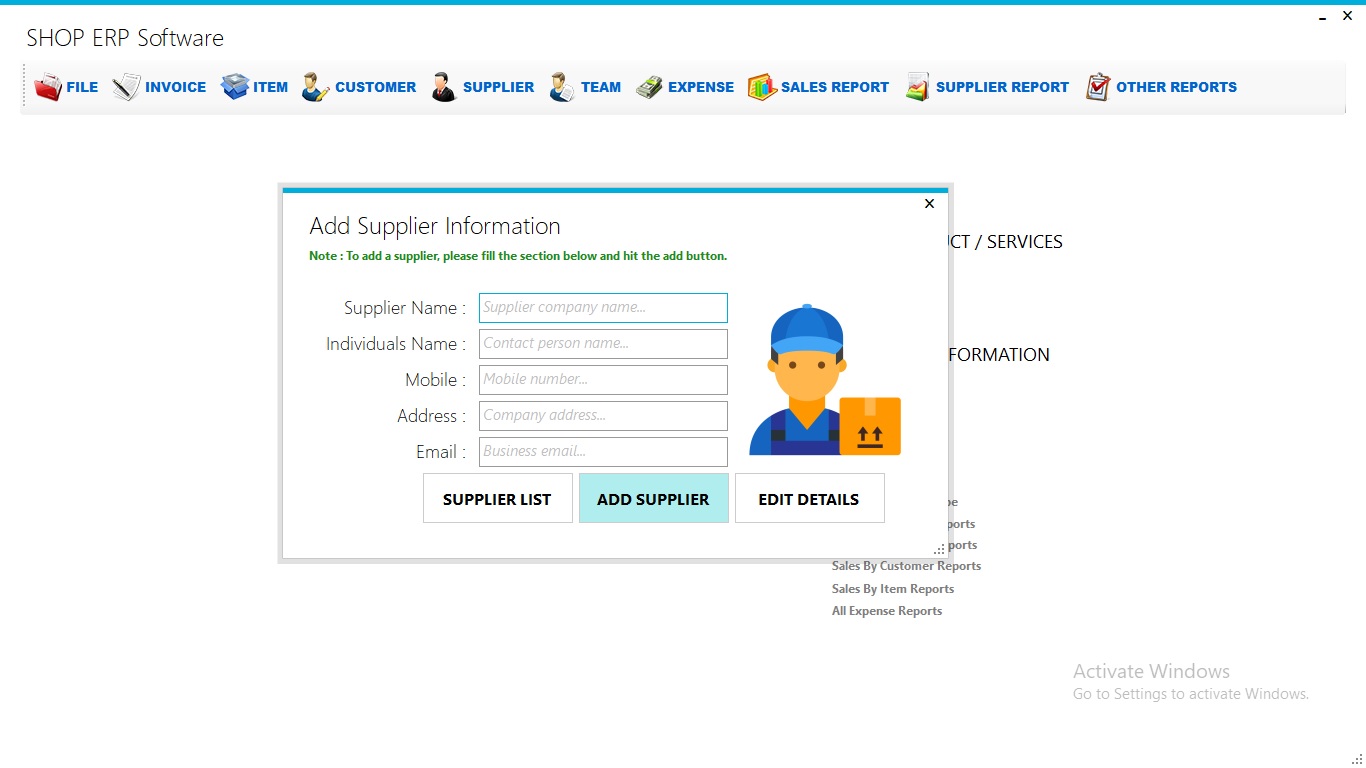
Task: Click the Supplier Name input field
Action: (602, 308)
